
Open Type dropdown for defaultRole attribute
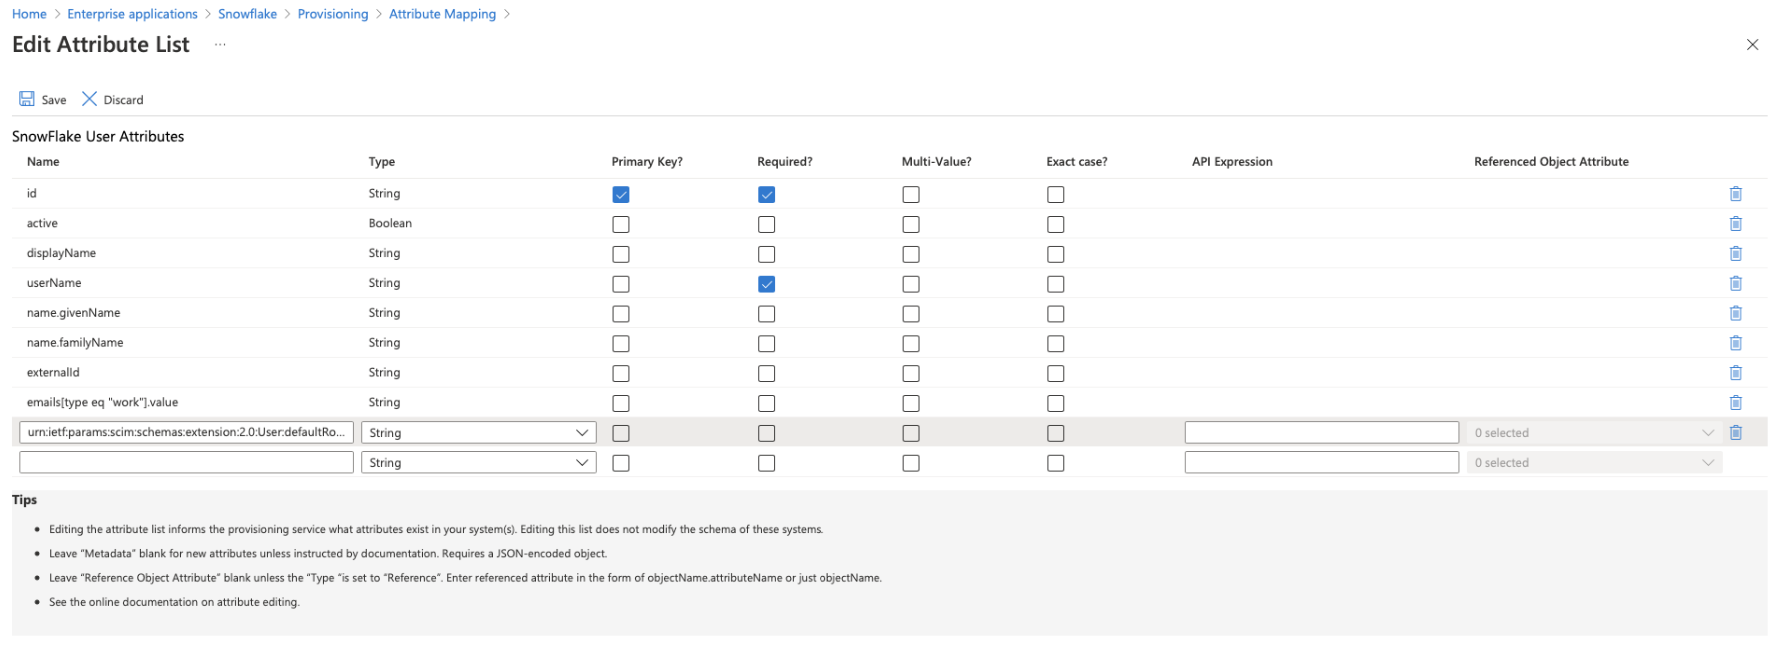(478, 433)
